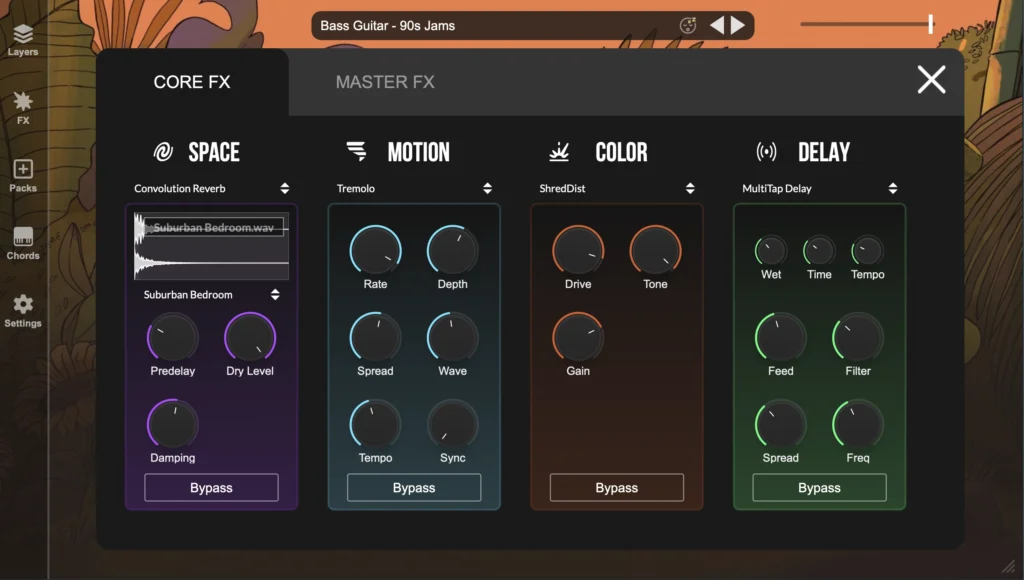This screenshot has height=580, width=1024.
Task: Close the FX panel with X
Action: tap(931, 80)
